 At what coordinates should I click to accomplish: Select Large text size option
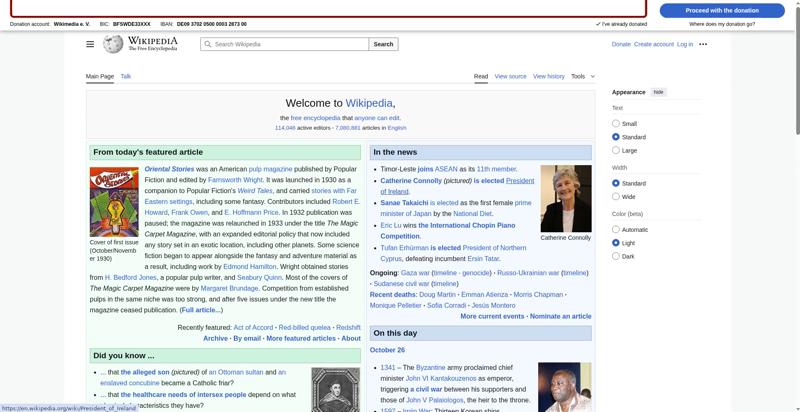pyautogui.click(x=616, y=150)
